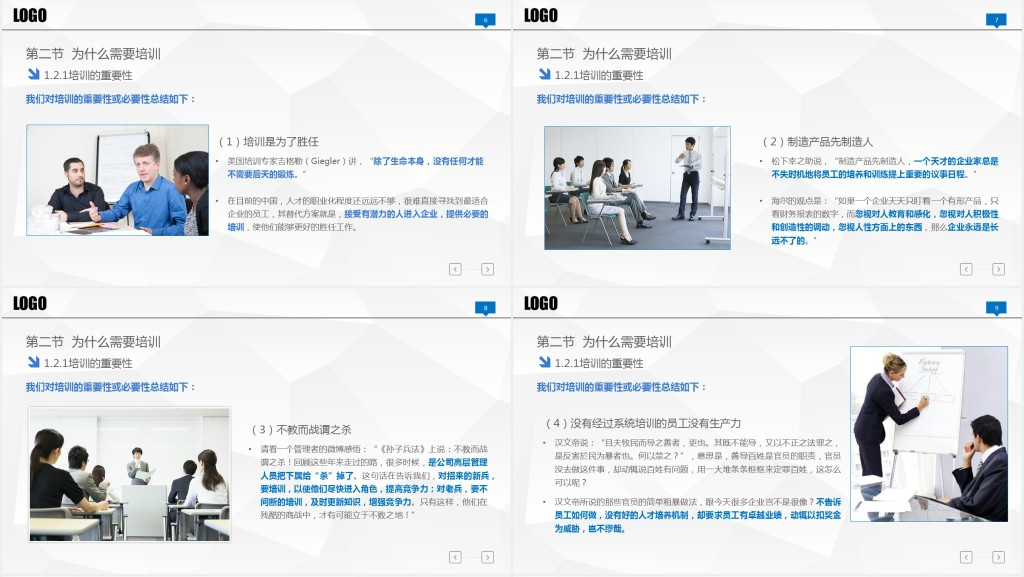Click the LOGO text on slide 6
This screenshot has height=577, width=1024.
point(30,16)
